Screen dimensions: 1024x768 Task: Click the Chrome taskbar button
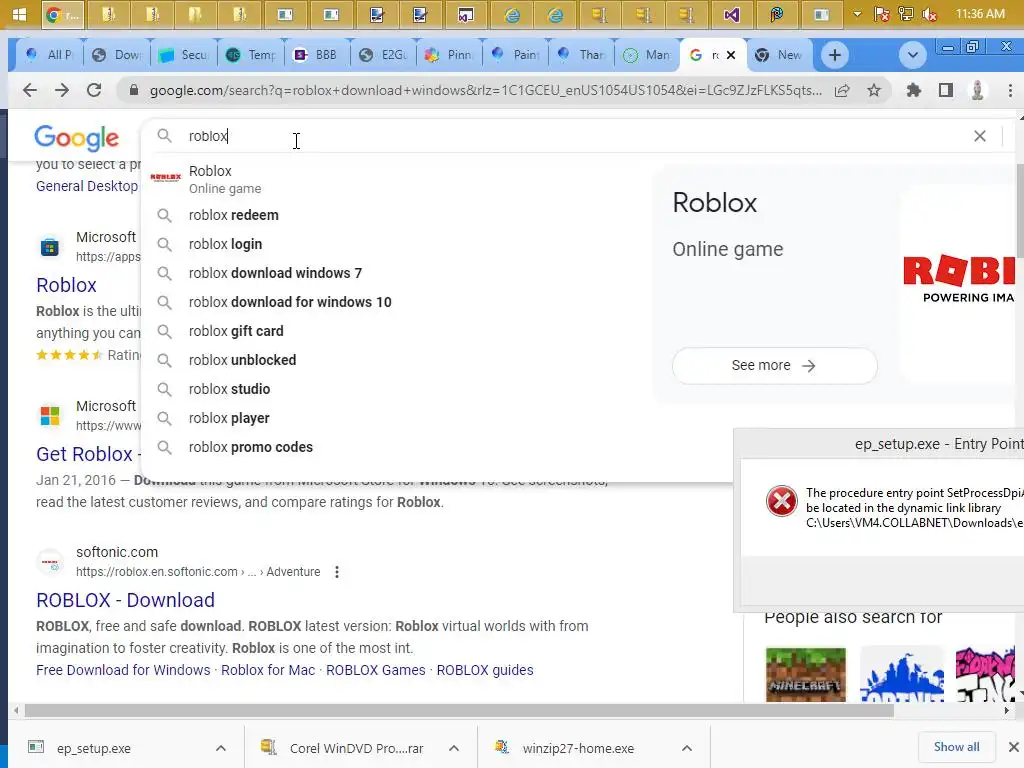[x=63, y=14]
